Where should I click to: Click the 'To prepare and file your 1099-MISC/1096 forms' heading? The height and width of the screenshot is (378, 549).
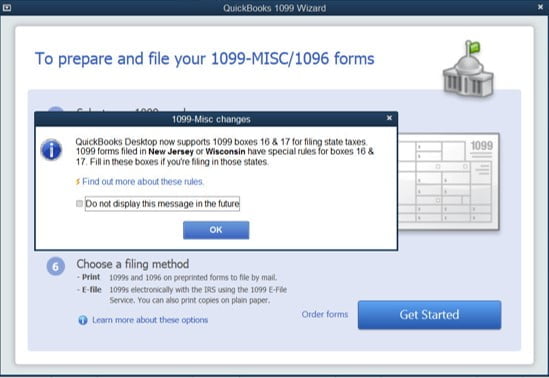(x=205, y=58)
